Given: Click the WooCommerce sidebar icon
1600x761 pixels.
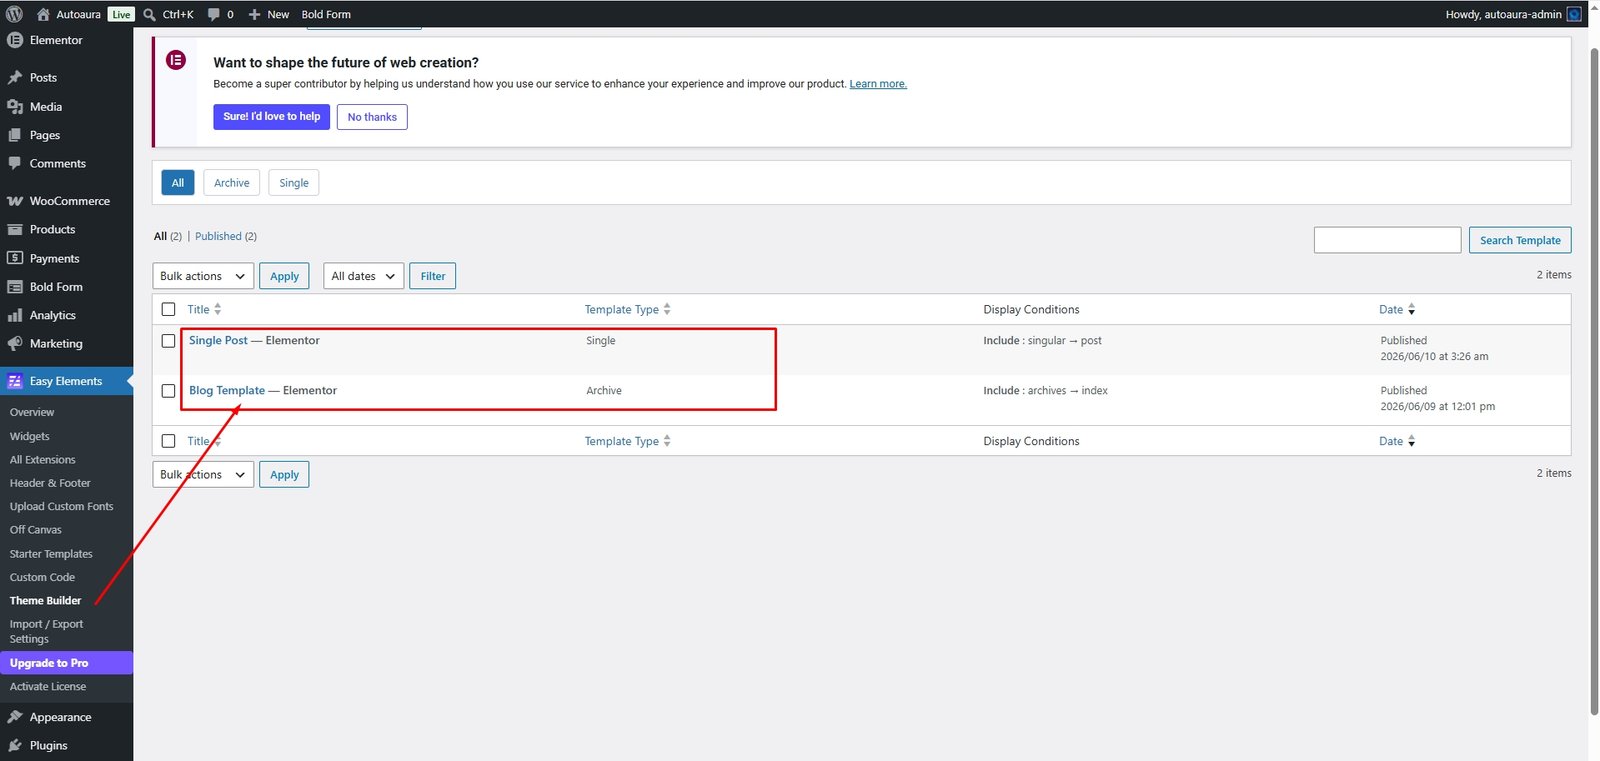Looking at the screenshot, I should point(14,201).
